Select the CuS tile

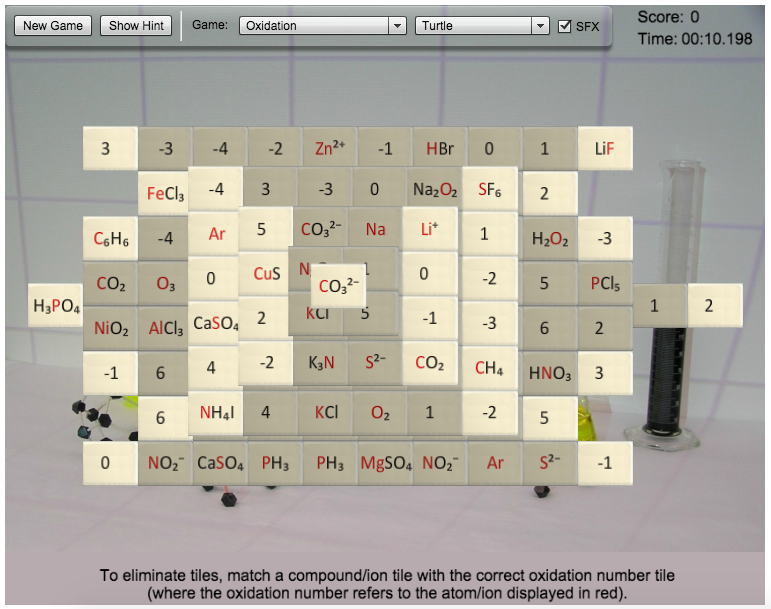(264, 273)
